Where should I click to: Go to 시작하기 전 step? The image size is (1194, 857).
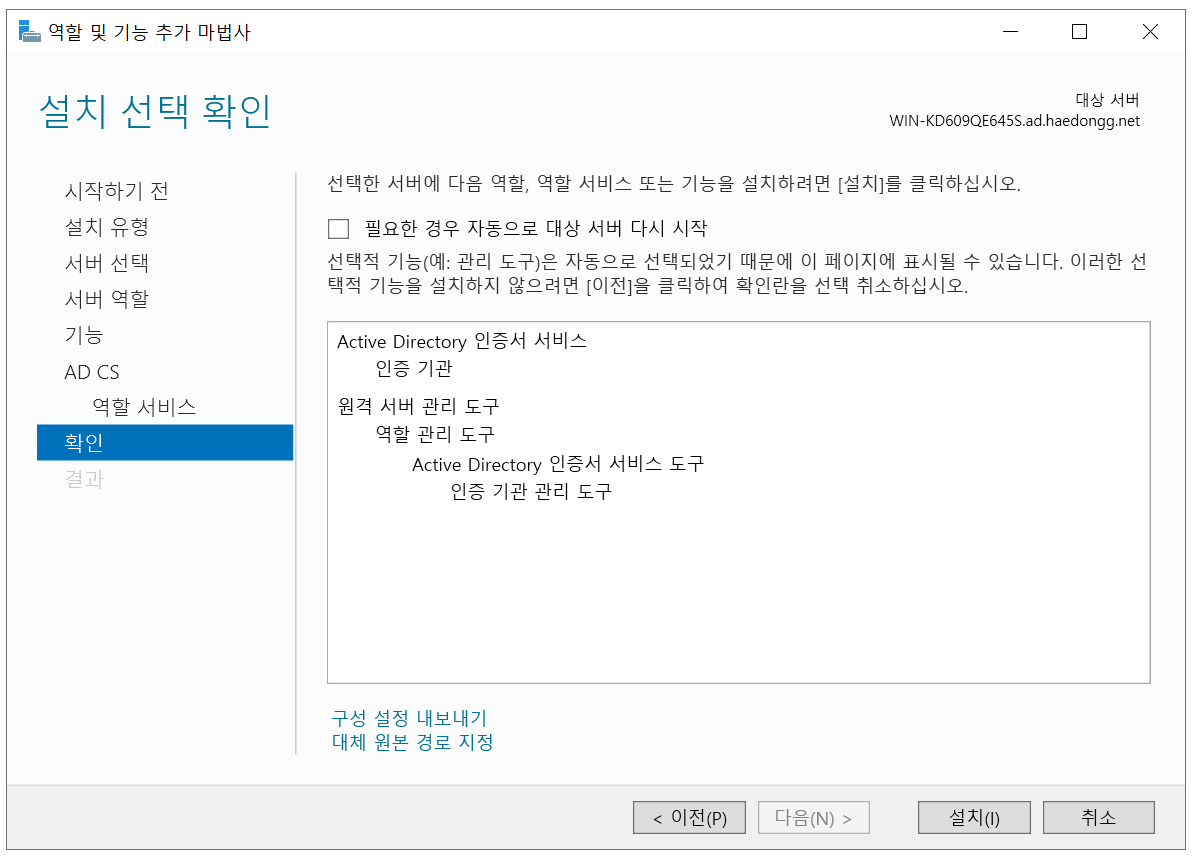(x=117, y=190)
